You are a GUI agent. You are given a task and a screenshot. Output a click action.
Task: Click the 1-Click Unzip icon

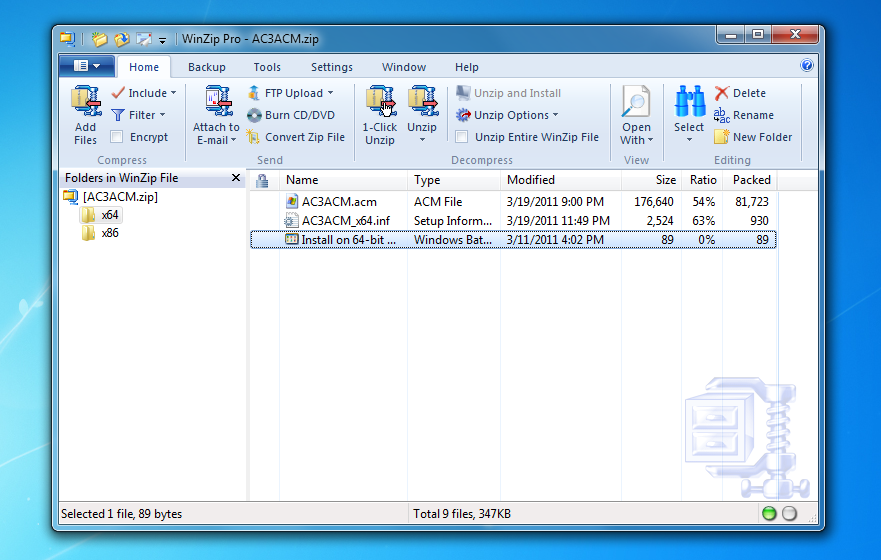click(x=381, y=101)
